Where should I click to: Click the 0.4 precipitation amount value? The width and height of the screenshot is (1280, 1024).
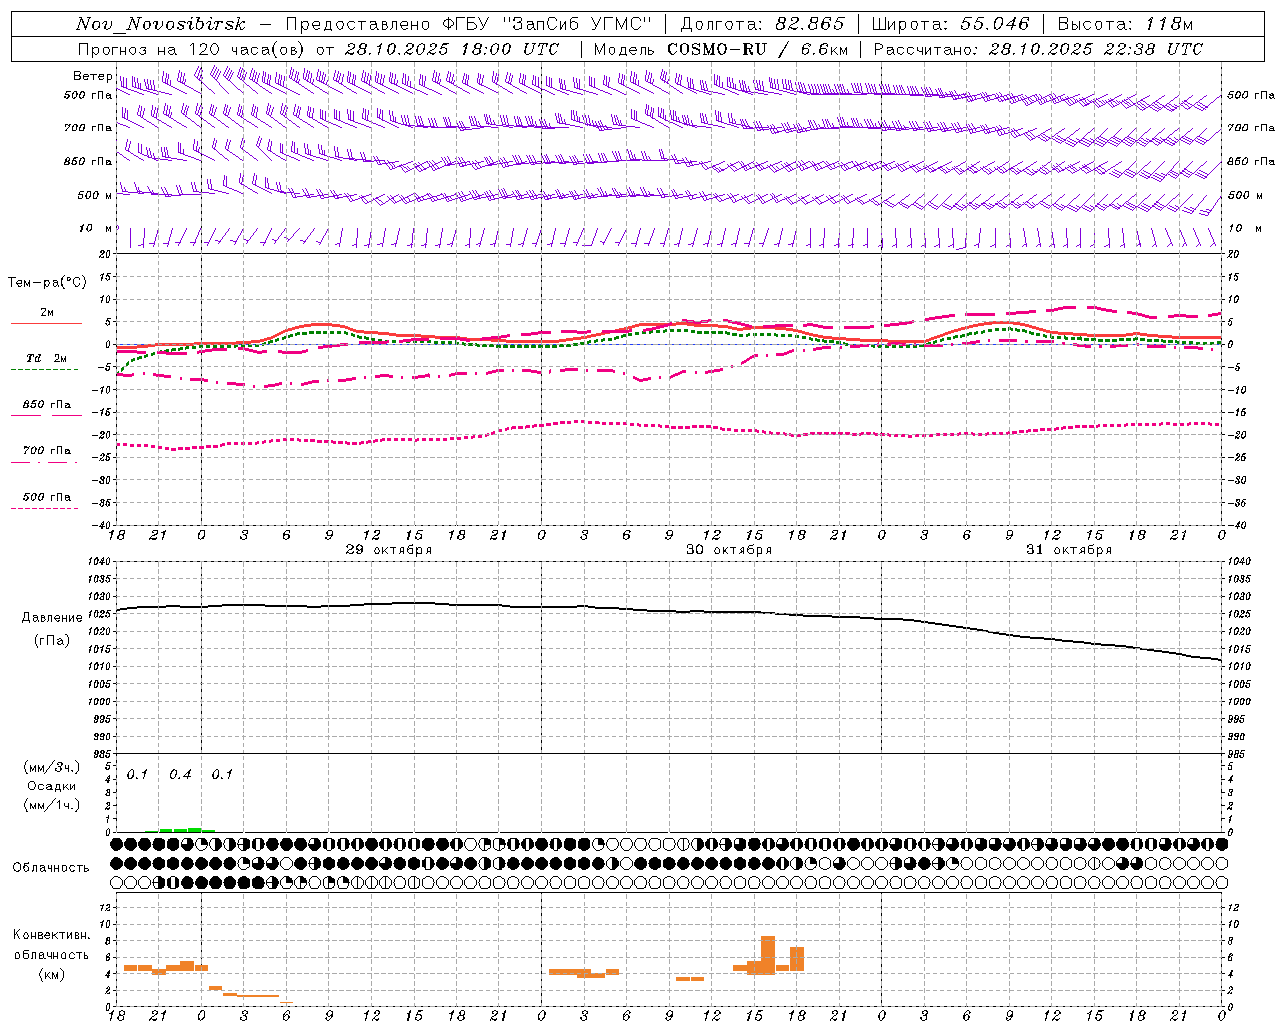pos(180,775)
